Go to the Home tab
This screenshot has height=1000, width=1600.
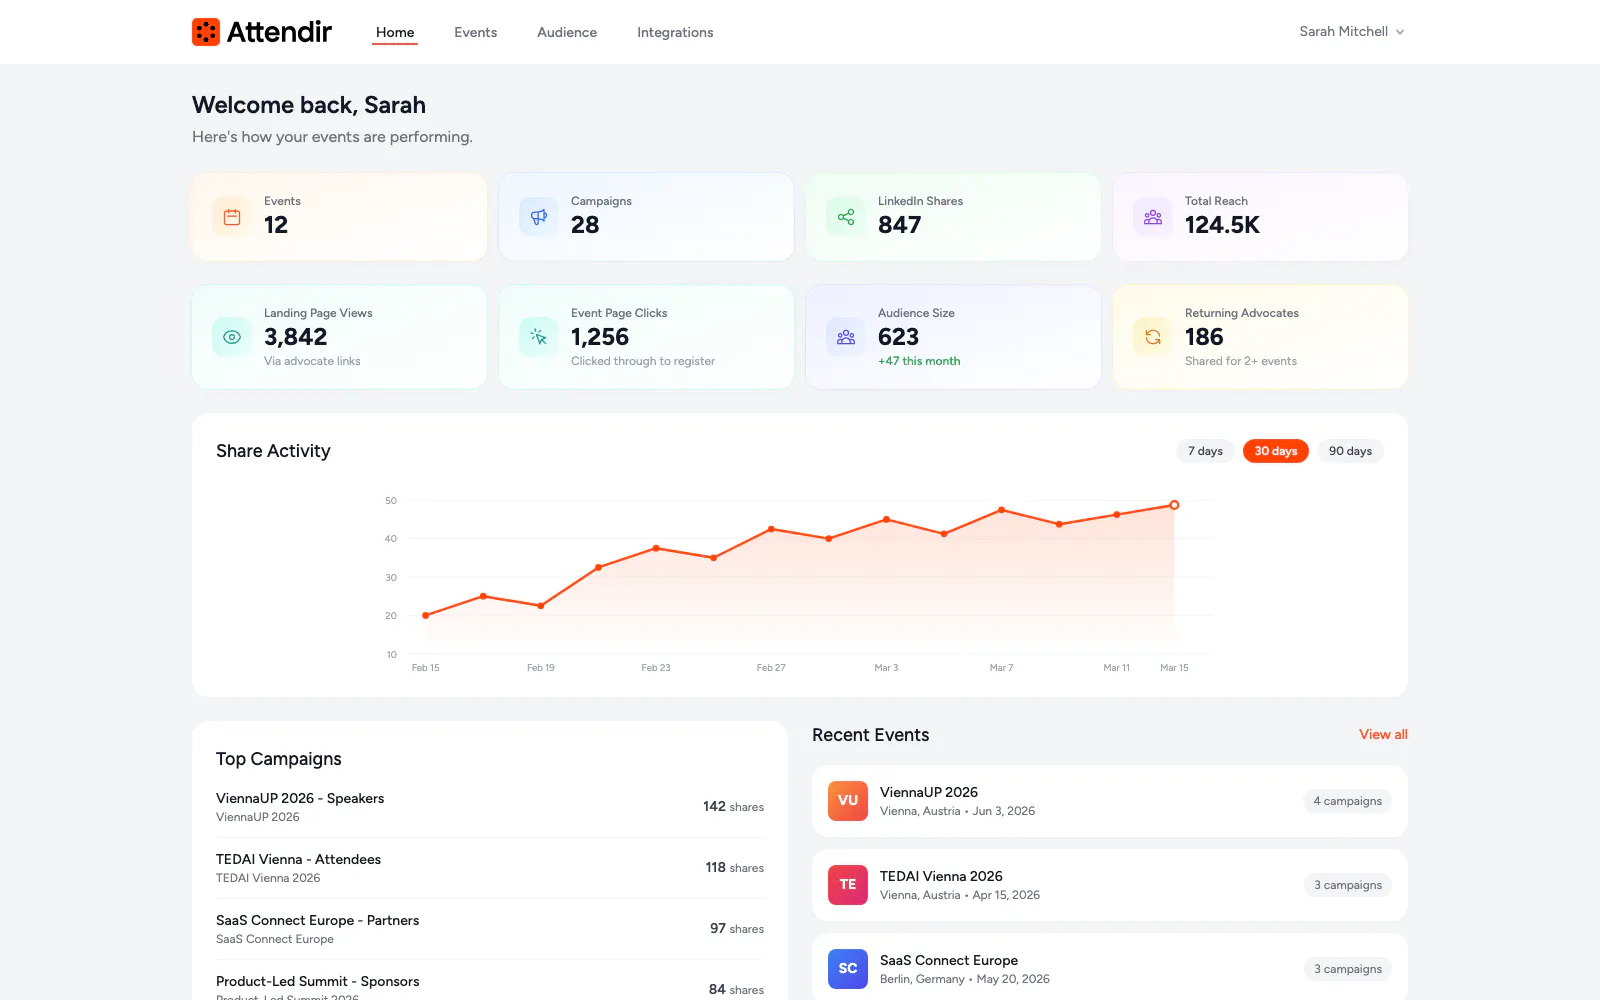[395, 32]
